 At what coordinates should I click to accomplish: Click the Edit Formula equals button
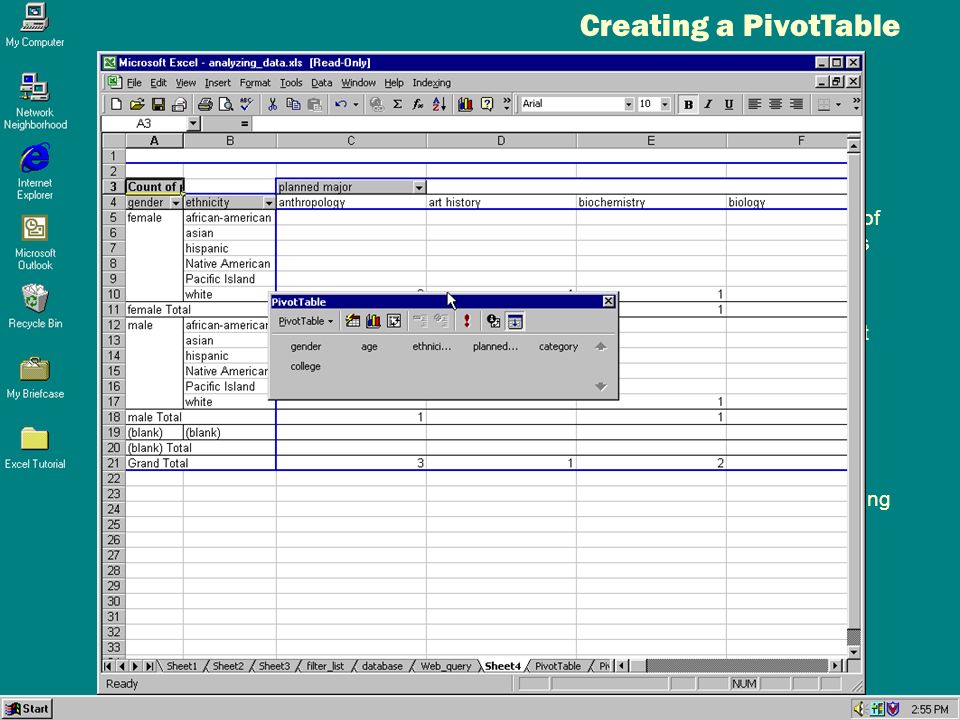tap(244, 124)
